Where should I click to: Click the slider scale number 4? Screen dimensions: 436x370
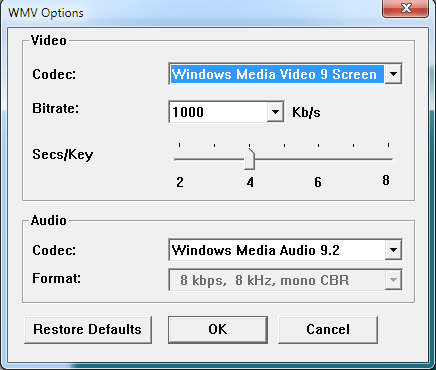pos(250,182)
